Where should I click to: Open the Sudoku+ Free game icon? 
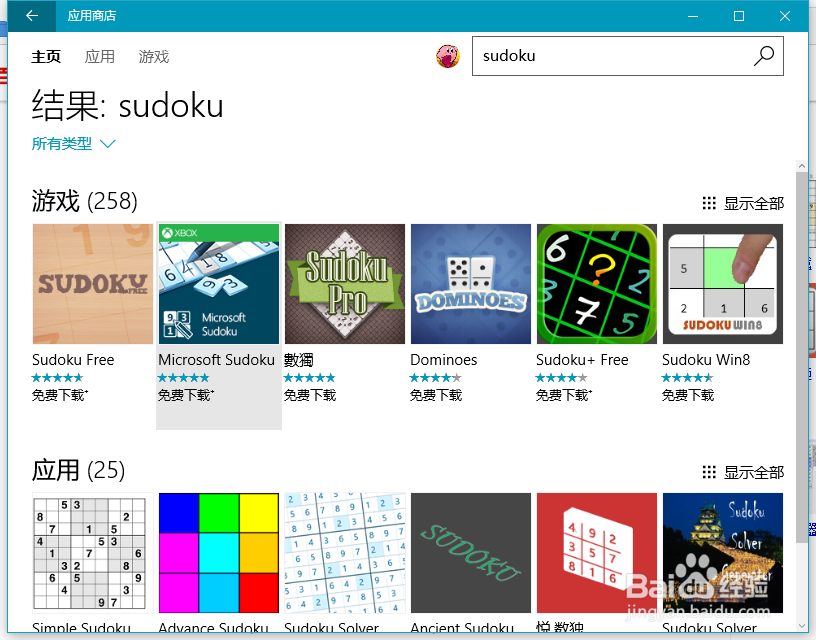point(597,284)
